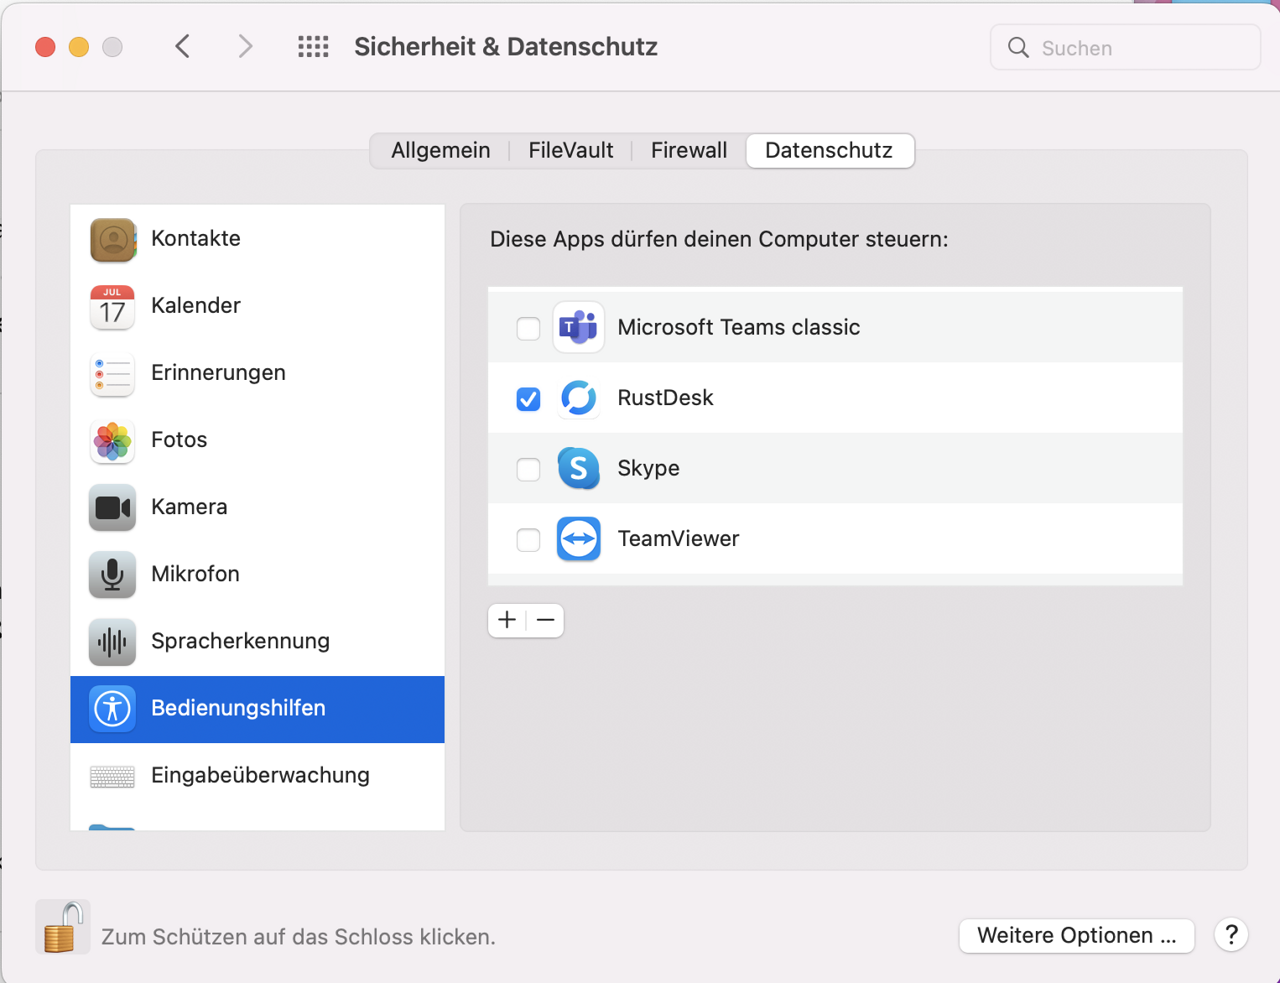1280x983 pixels.
Task: Tick the Skype checkbox
Action: pyautogui.click(x=528, y=469)
